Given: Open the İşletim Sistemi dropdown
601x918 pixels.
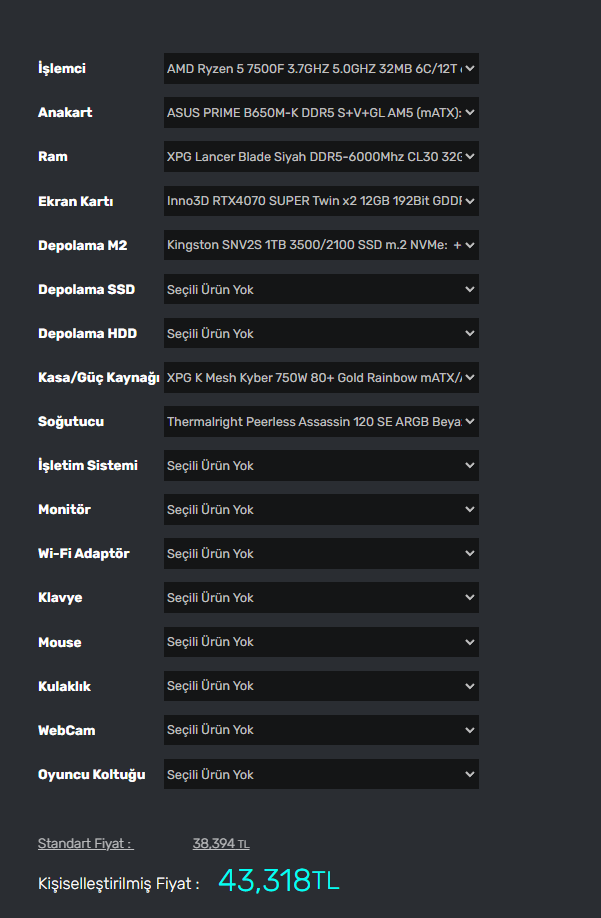Looking at the screenshot, I should (x=321, y=465).
